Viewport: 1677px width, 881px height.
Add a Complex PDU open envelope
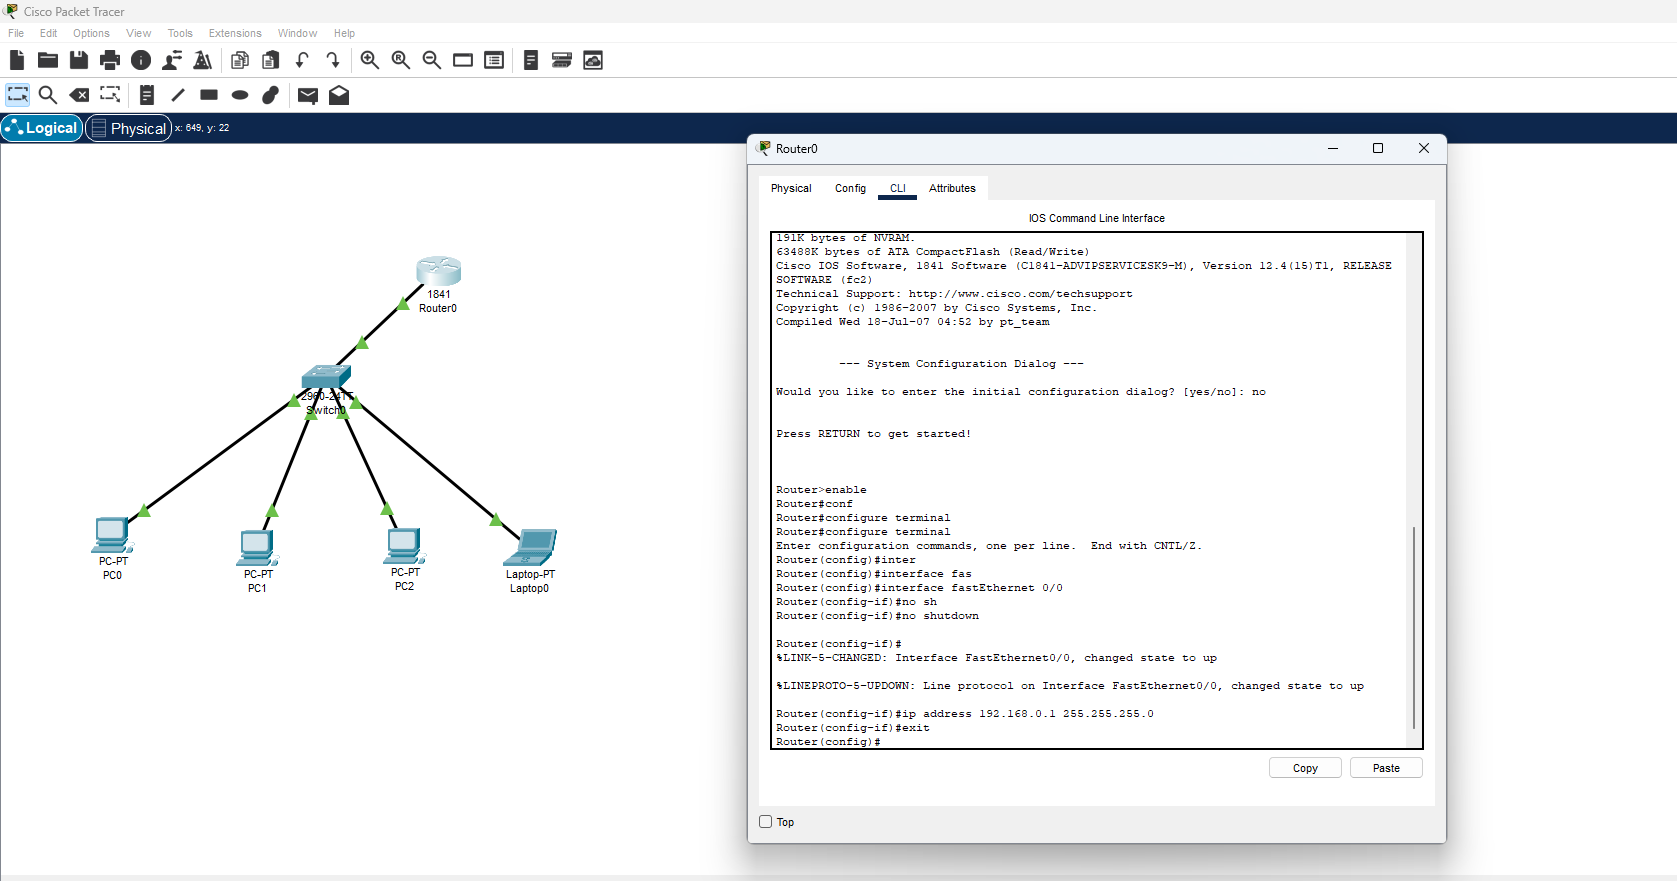[x=339, y=95]
